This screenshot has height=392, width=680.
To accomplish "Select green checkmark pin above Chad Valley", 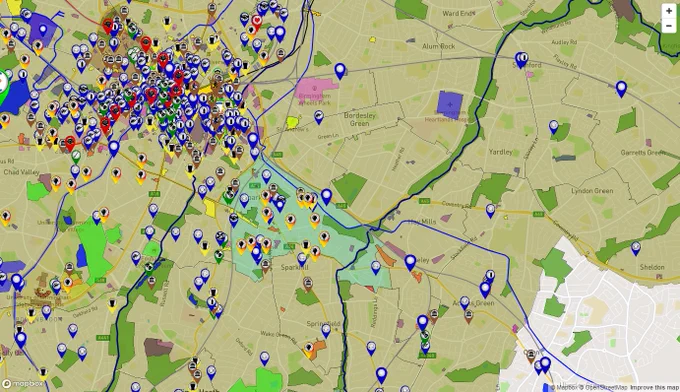I will (76, 157).
